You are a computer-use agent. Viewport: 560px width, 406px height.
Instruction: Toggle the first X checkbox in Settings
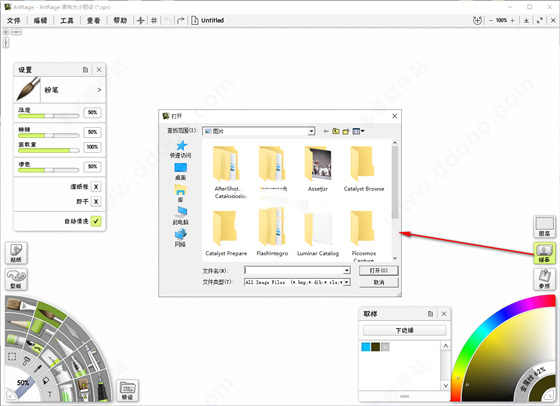(x=96, y=187)
